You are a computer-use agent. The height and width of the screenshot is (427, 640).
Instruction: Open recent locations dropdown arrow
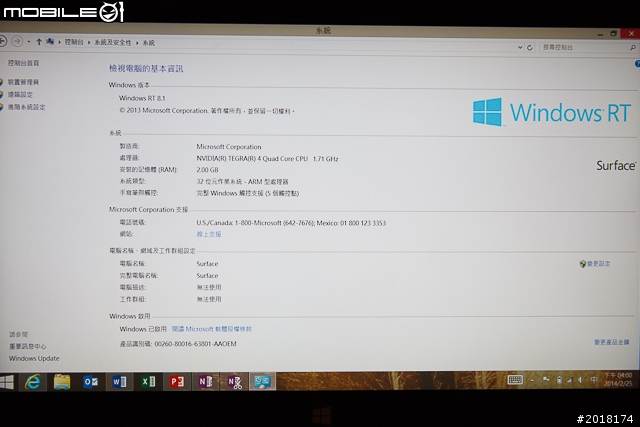pos(29,42)
